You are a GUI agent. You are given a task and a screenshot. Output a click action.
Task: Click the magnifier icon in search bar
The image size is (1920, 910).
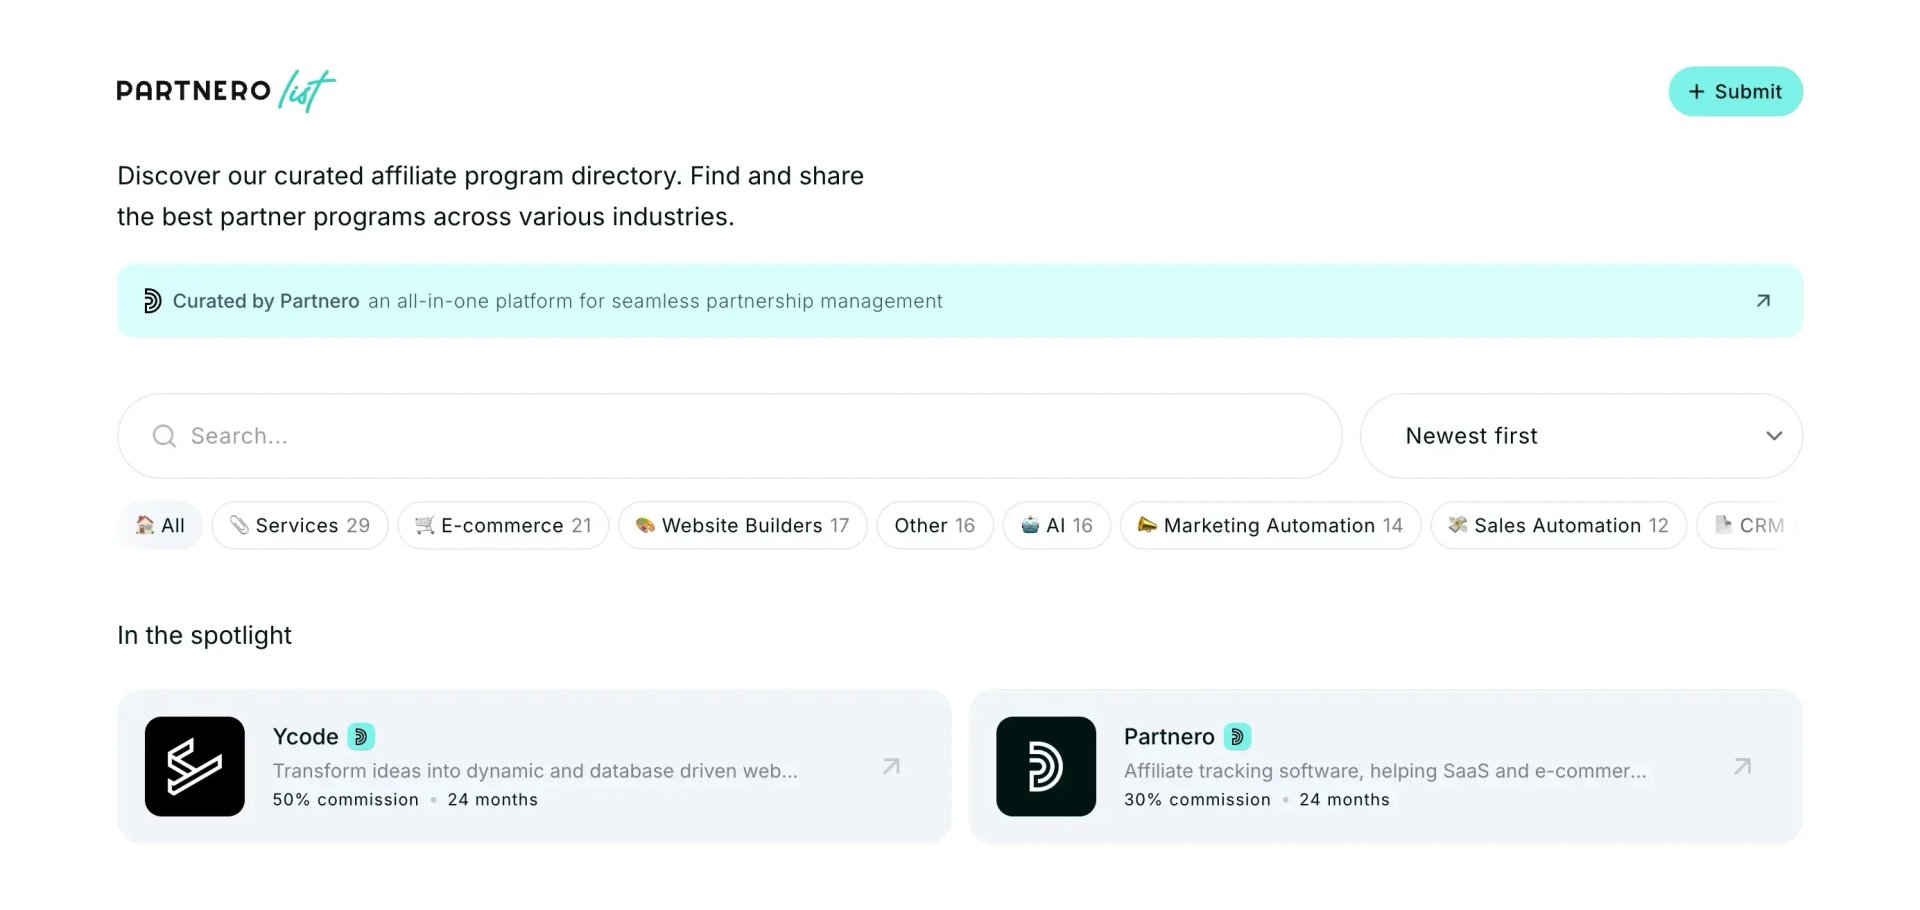coord(164,436)
